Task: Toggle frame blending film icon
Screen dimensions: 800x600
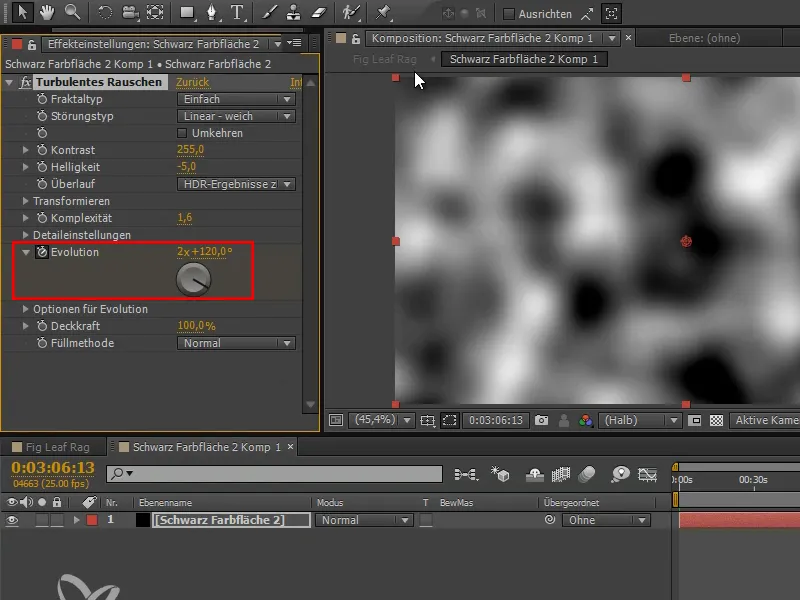Action: point(560,474)
